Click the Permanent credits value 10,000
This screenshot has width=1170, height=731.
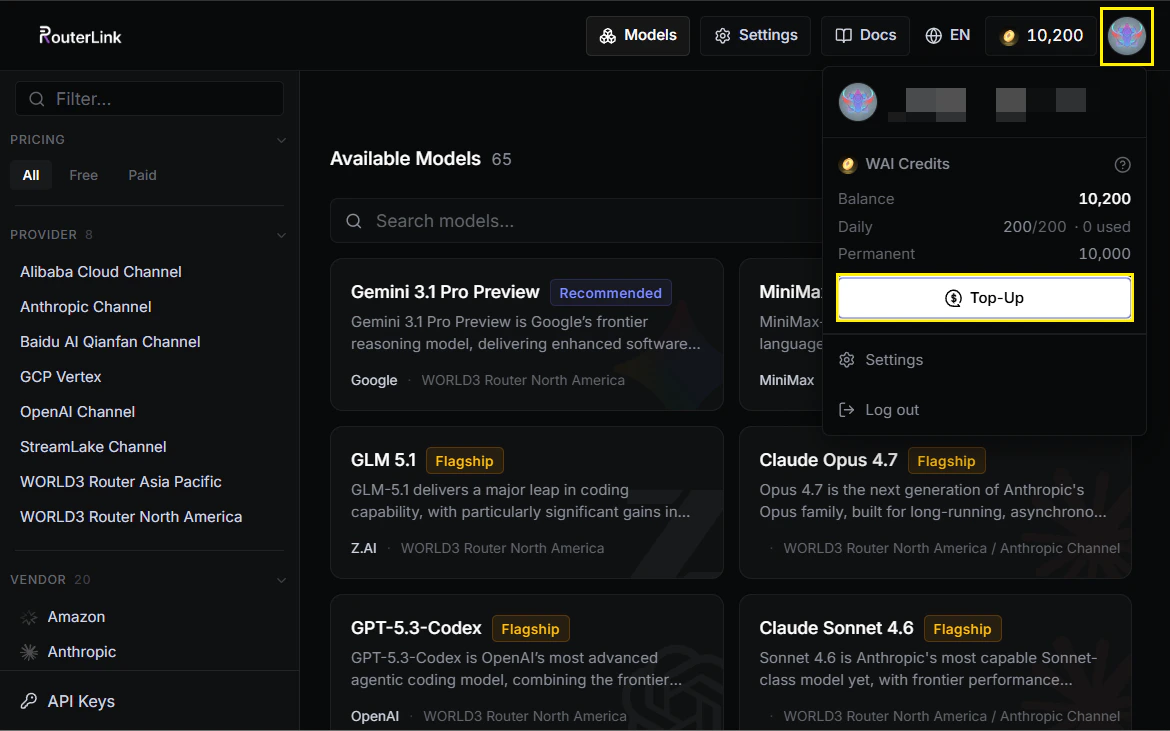click(x=1104, y=254)
